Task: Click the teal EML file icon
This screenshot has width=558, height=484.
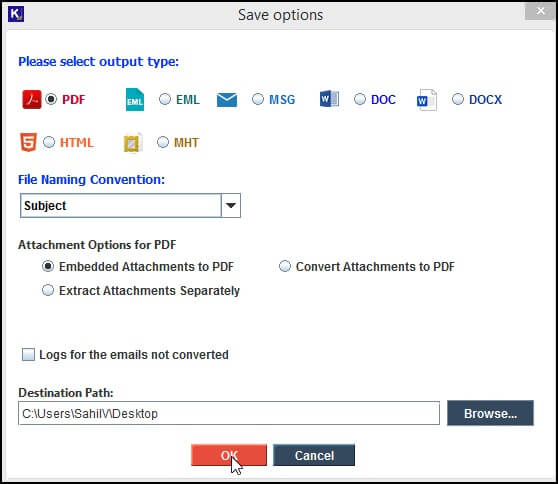Action: (x=135, y=100)
